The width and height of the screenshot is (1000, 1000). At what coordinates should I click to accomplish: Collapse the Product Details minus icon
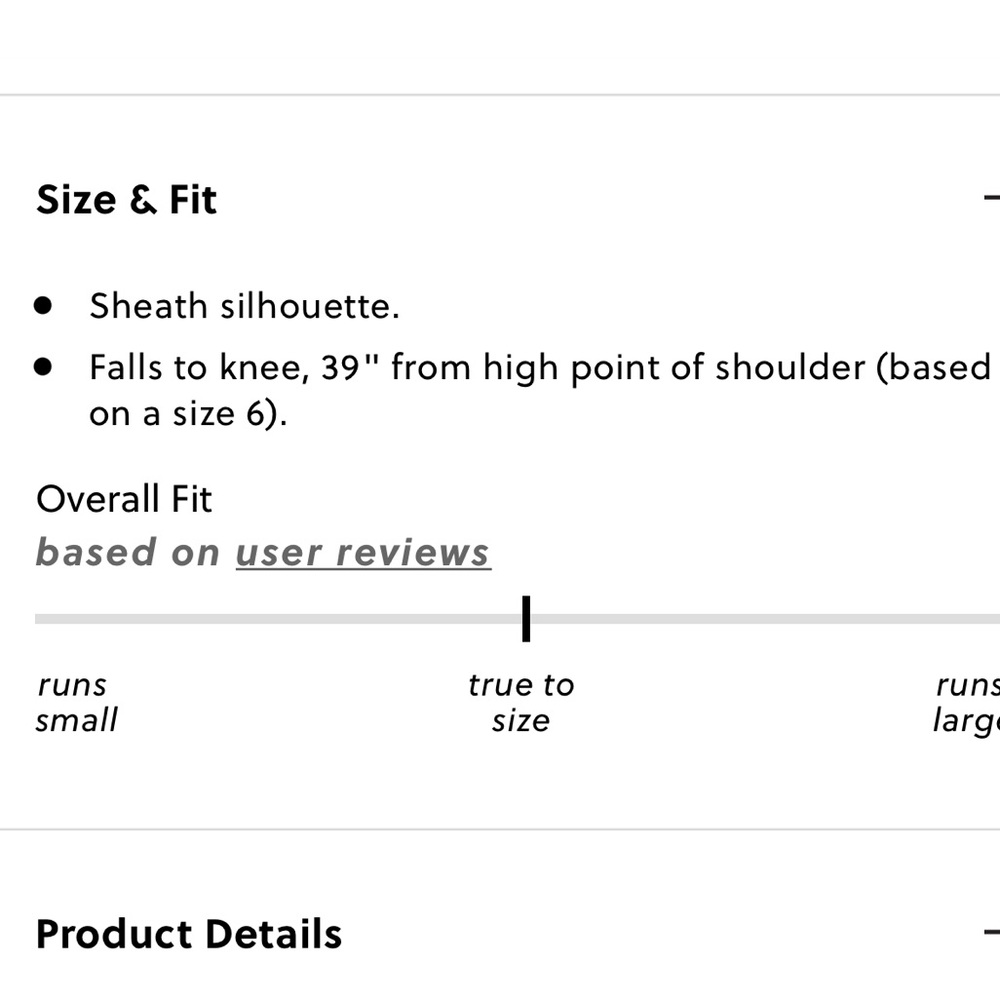tap(992, 933)
